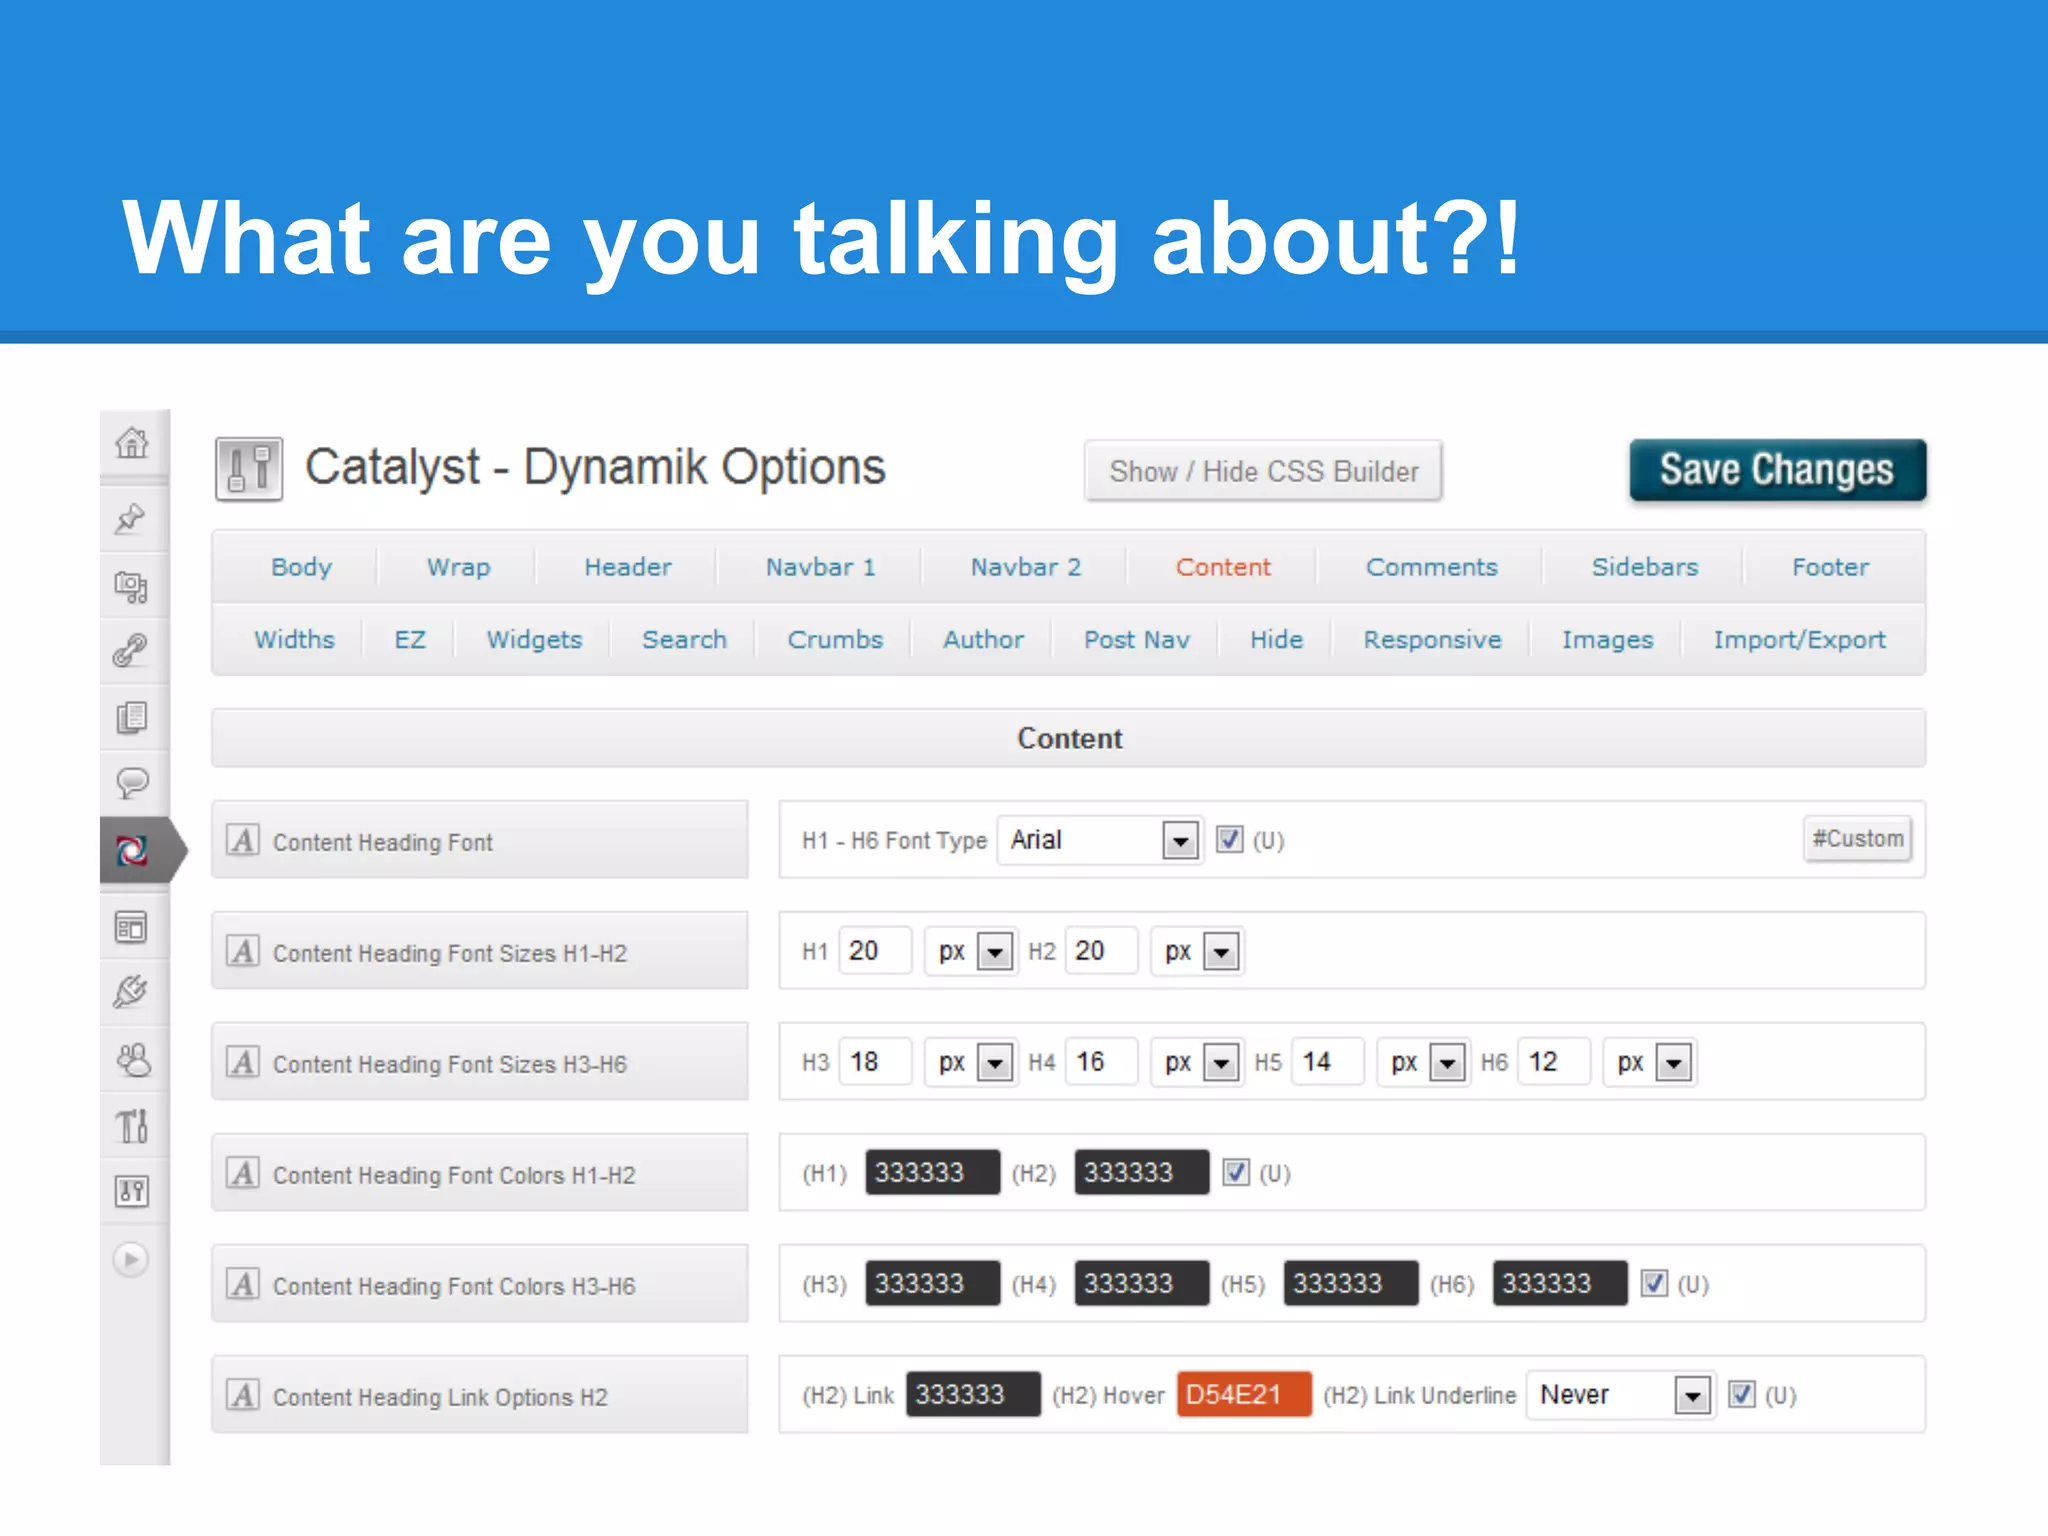The width and height of the screenshot is (2048, 1536).
Task: Switch to the Sidebars tab
Action: tap(1644, 567)
